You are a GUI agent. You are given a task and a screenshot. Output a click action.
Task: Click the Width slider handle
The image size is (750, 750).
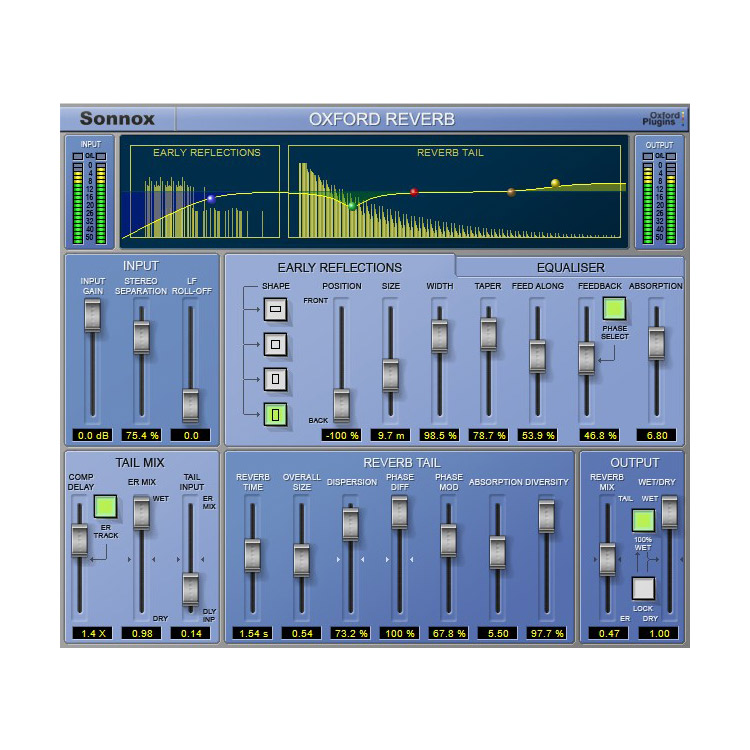pyautogui.click(x=440, y=337)
